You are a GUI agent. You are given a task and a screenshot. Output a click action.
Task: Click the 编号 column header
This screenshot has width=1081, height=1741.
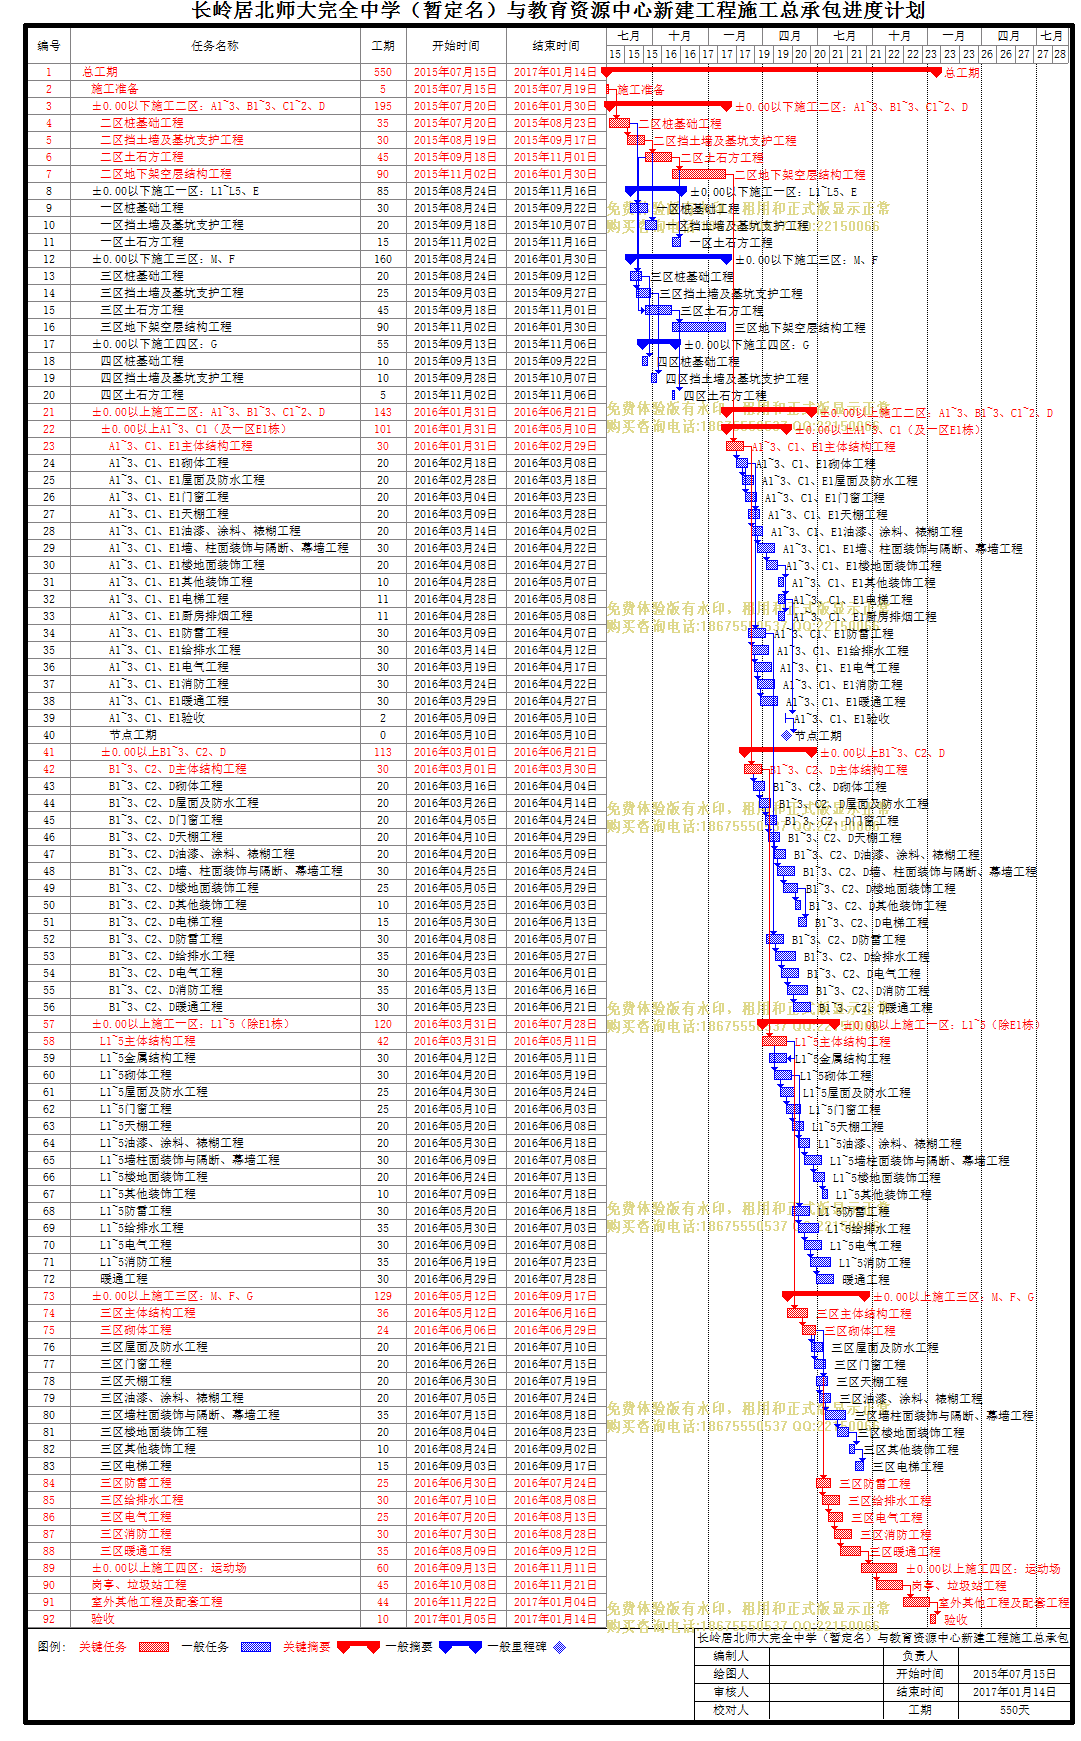pyautogui.click(x=48, y=46)
